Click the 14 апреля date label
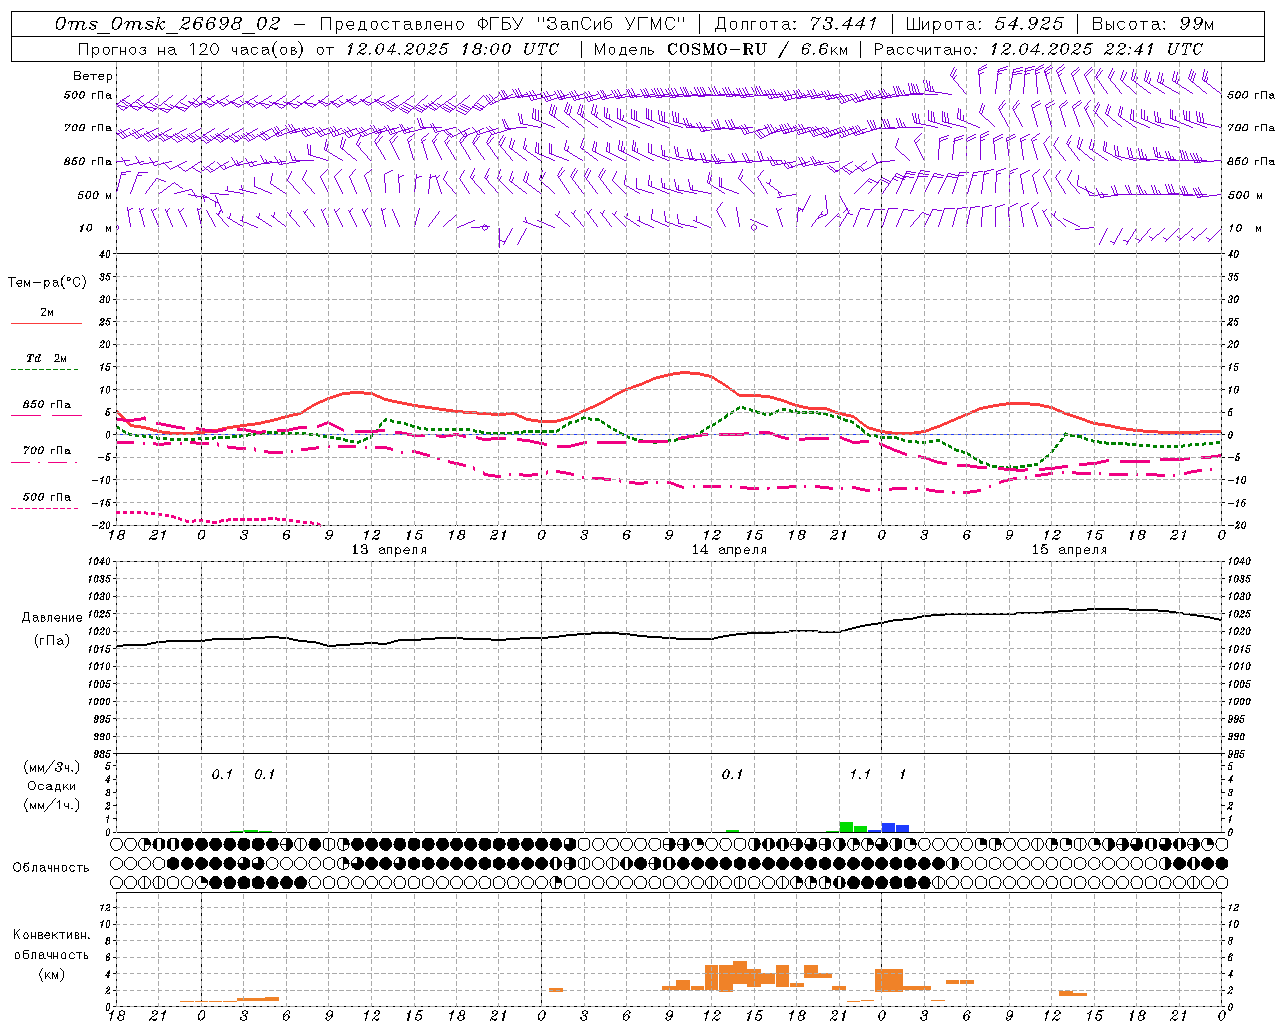Image resolution: width=1280 pixels, height=1024 pixels. (729, 550)
